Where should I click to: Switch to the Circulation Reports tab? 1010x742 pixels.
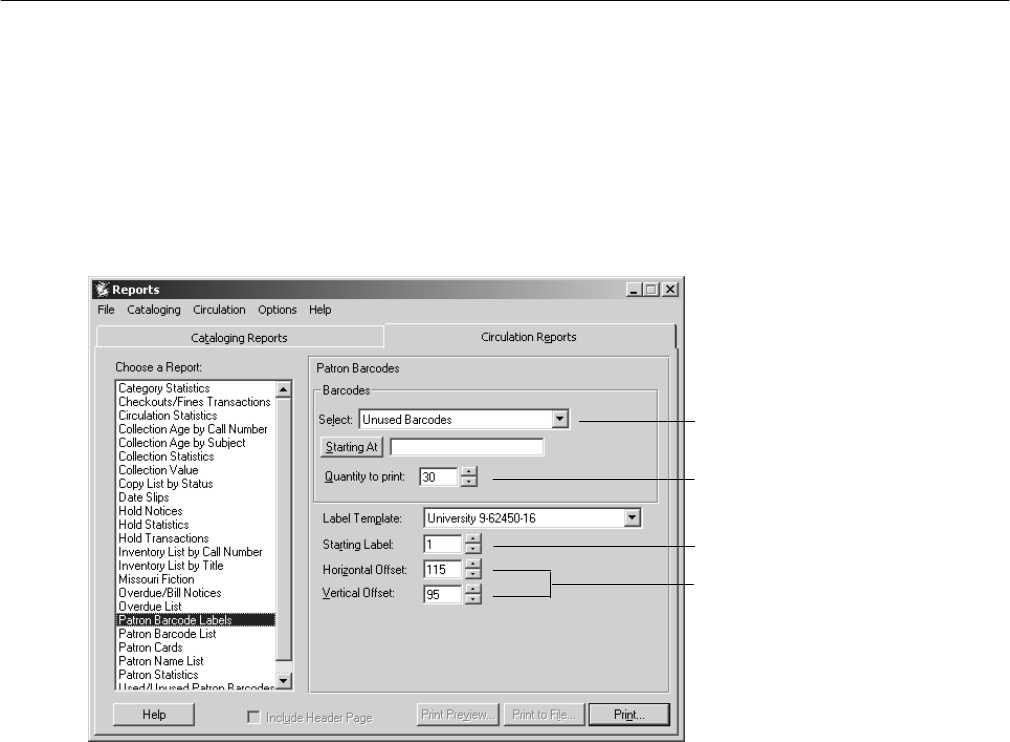[529, 337]
